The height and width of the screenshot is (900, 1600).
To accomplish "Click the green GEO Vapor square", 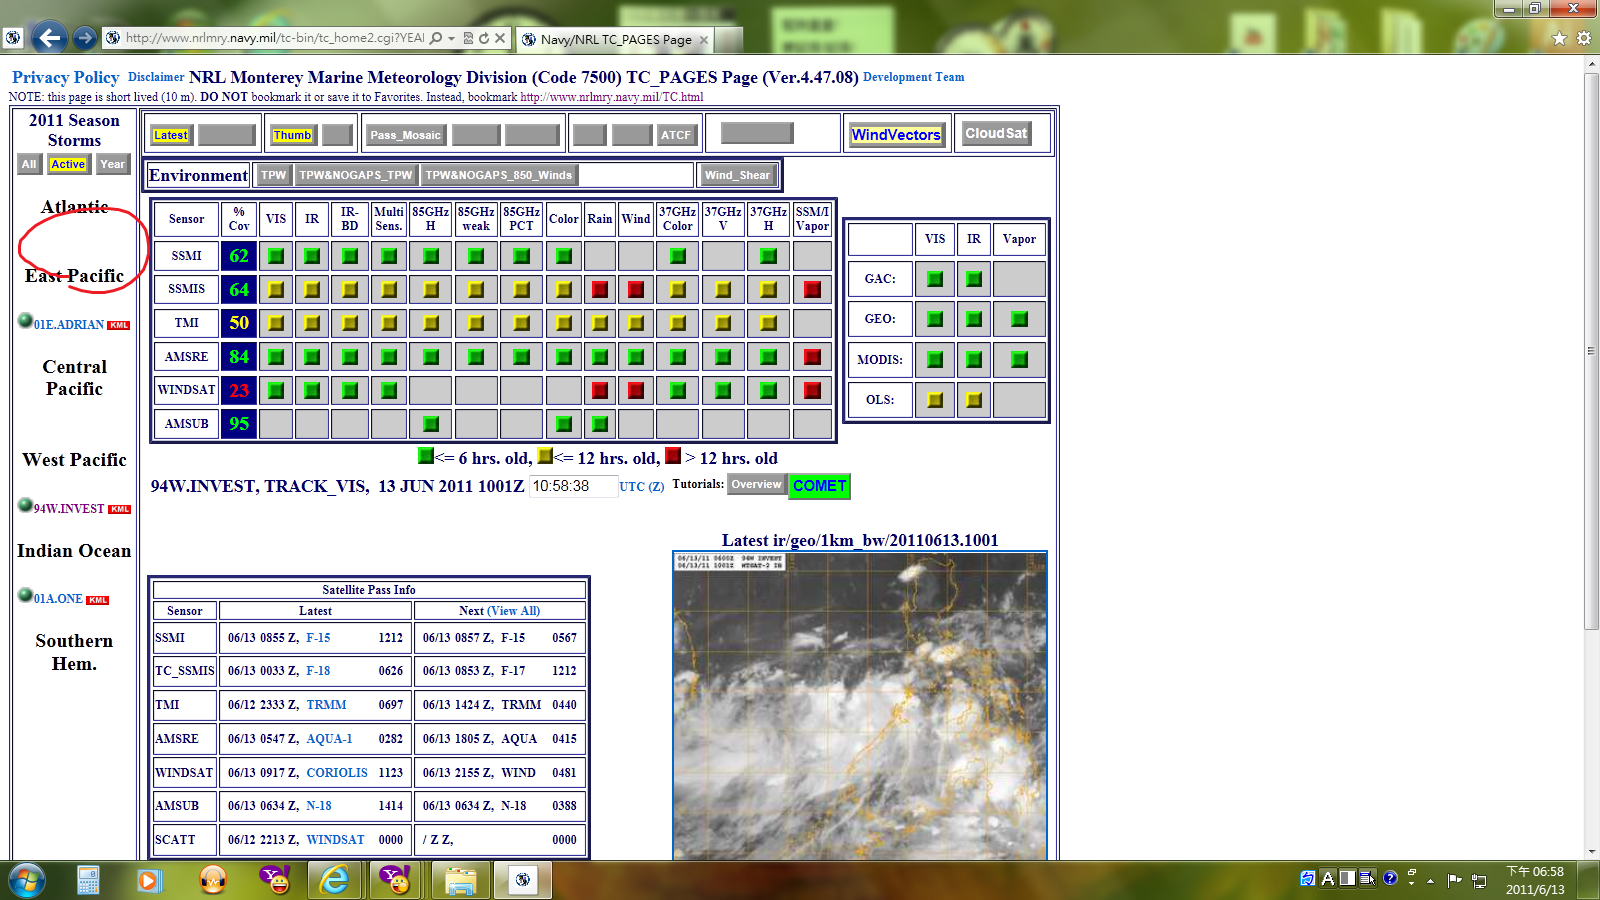I will click(x=1019, y=319).
